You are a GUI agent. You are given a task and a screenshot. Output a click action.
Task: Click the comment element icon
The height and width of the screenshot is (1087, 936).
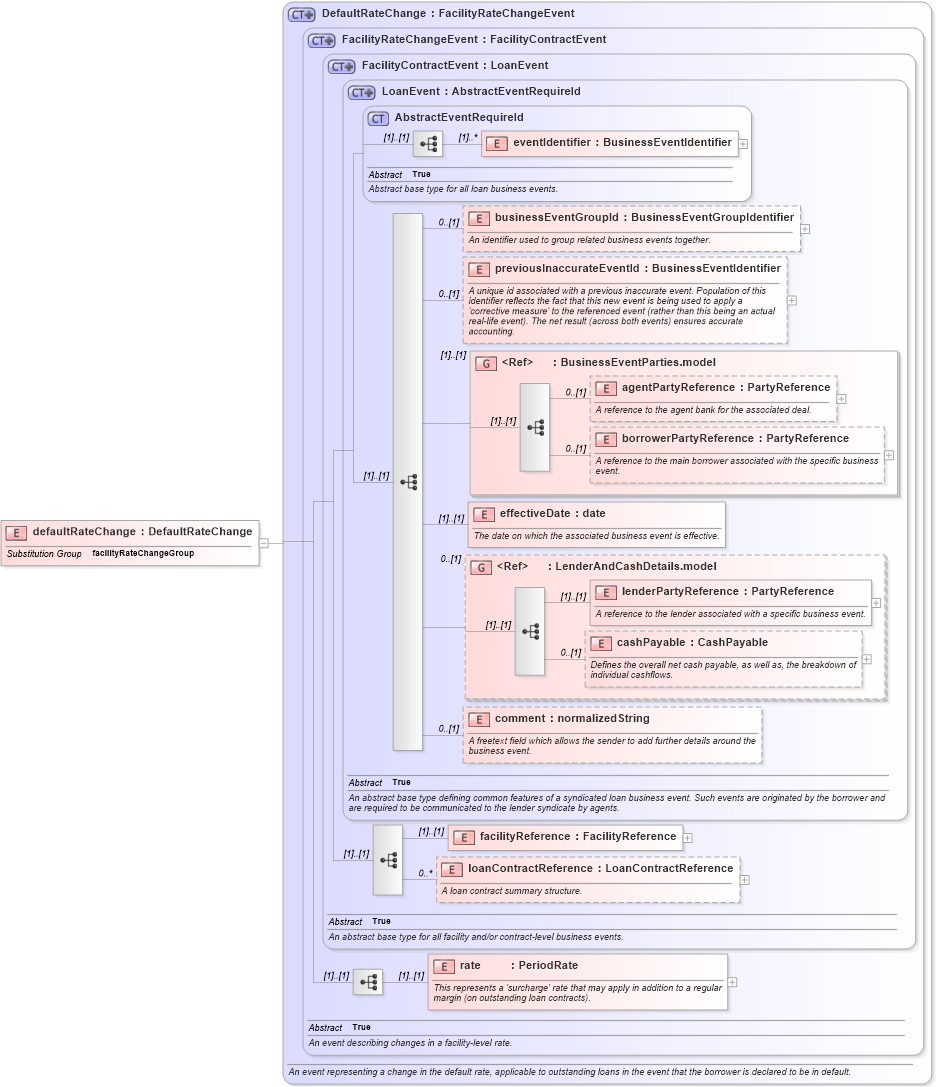(x=479, y=718)
